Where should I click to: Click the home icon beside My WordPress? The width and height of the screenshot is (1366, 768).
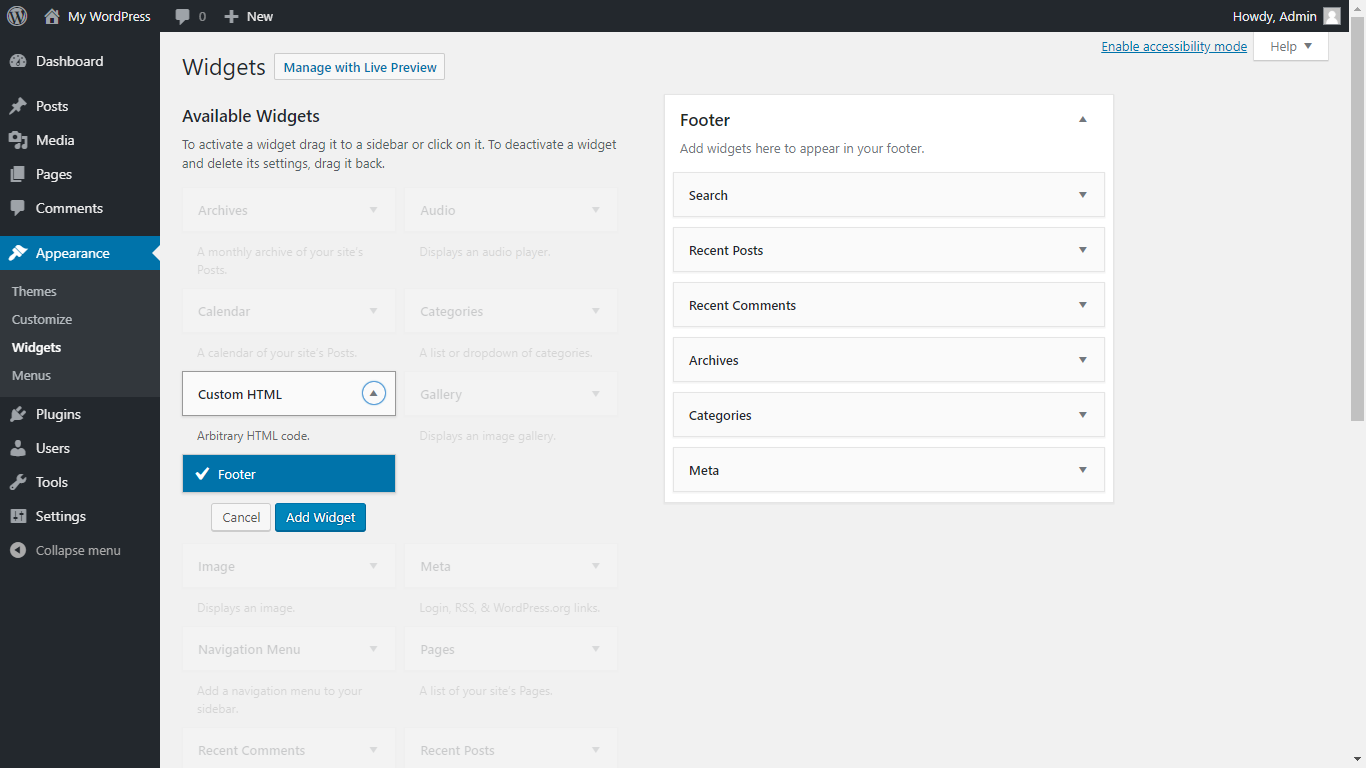pos(52,16)
